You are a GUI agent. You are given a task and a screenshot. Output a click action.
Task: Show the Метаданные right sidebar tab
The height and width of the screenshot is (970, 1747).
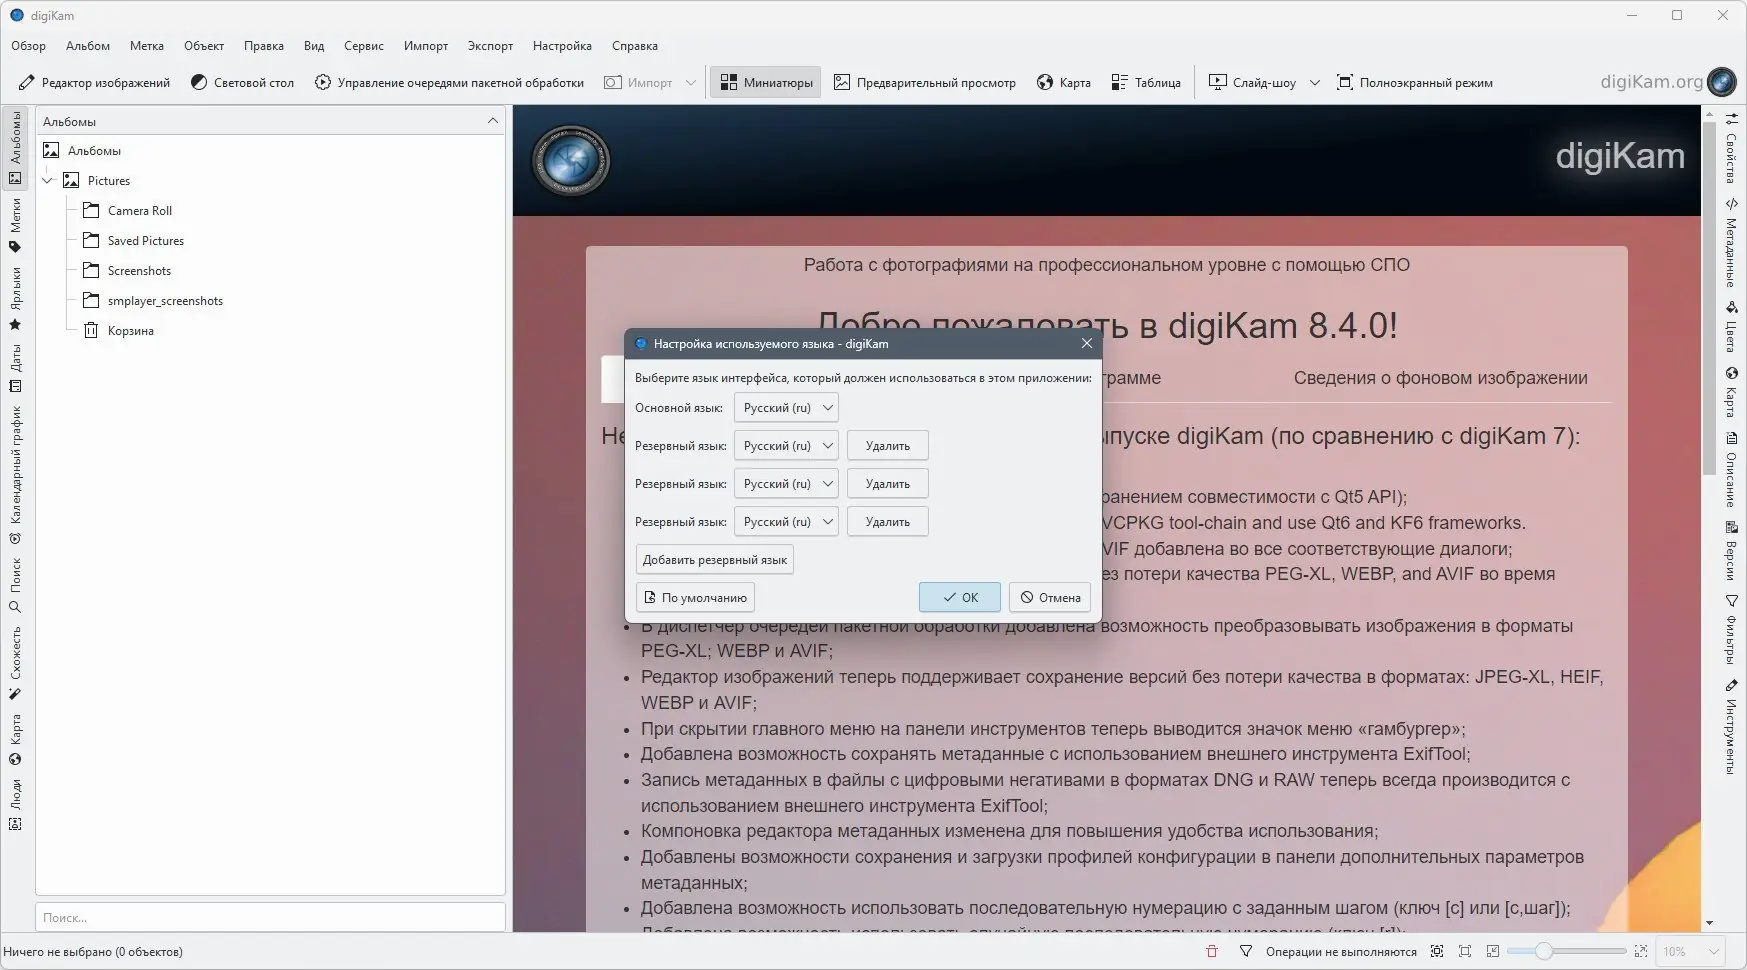coord(1731,241)
